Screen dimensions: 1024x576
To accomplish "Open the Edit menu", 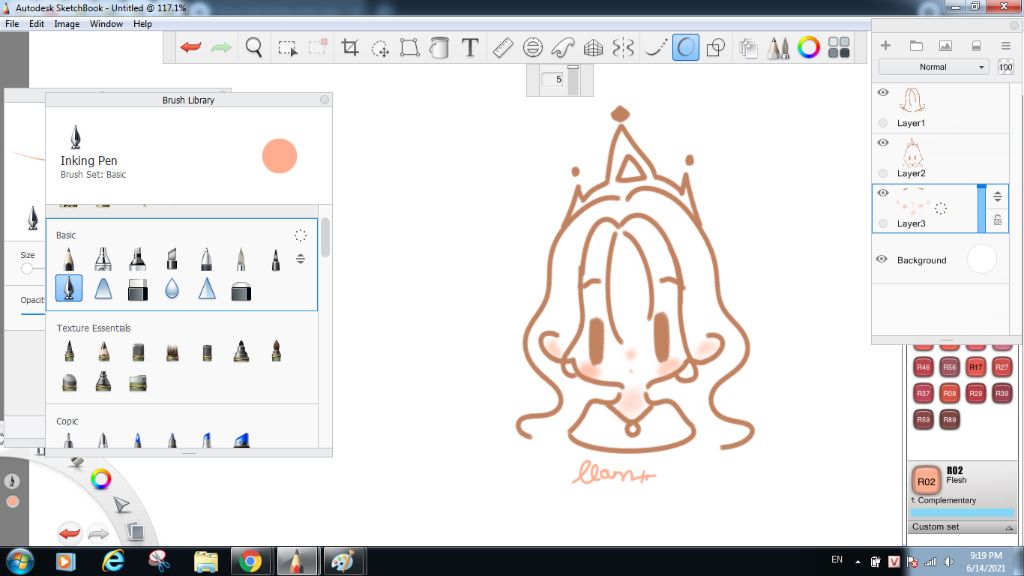I will 37,24.
